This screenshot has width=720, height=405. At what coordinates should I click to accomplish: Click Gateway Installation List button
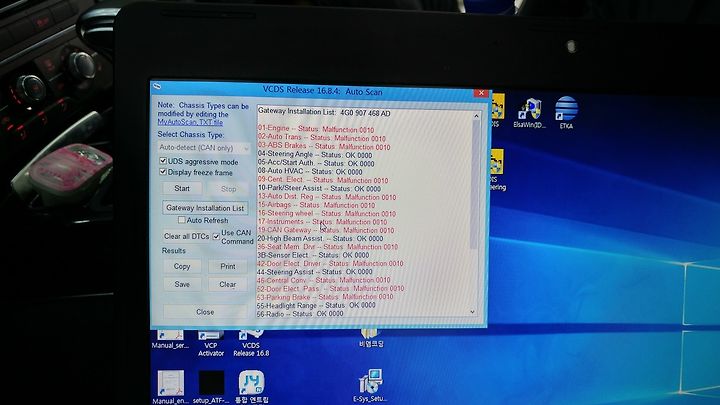coord(205,208)
